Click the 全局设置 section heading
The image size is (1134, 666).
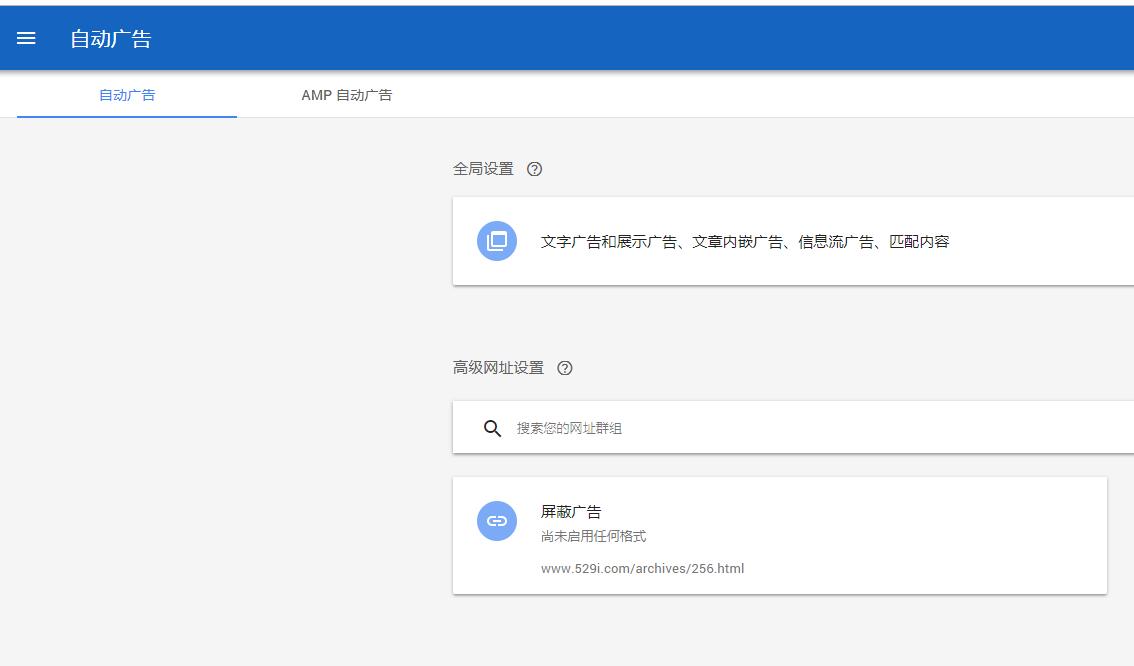483,169
